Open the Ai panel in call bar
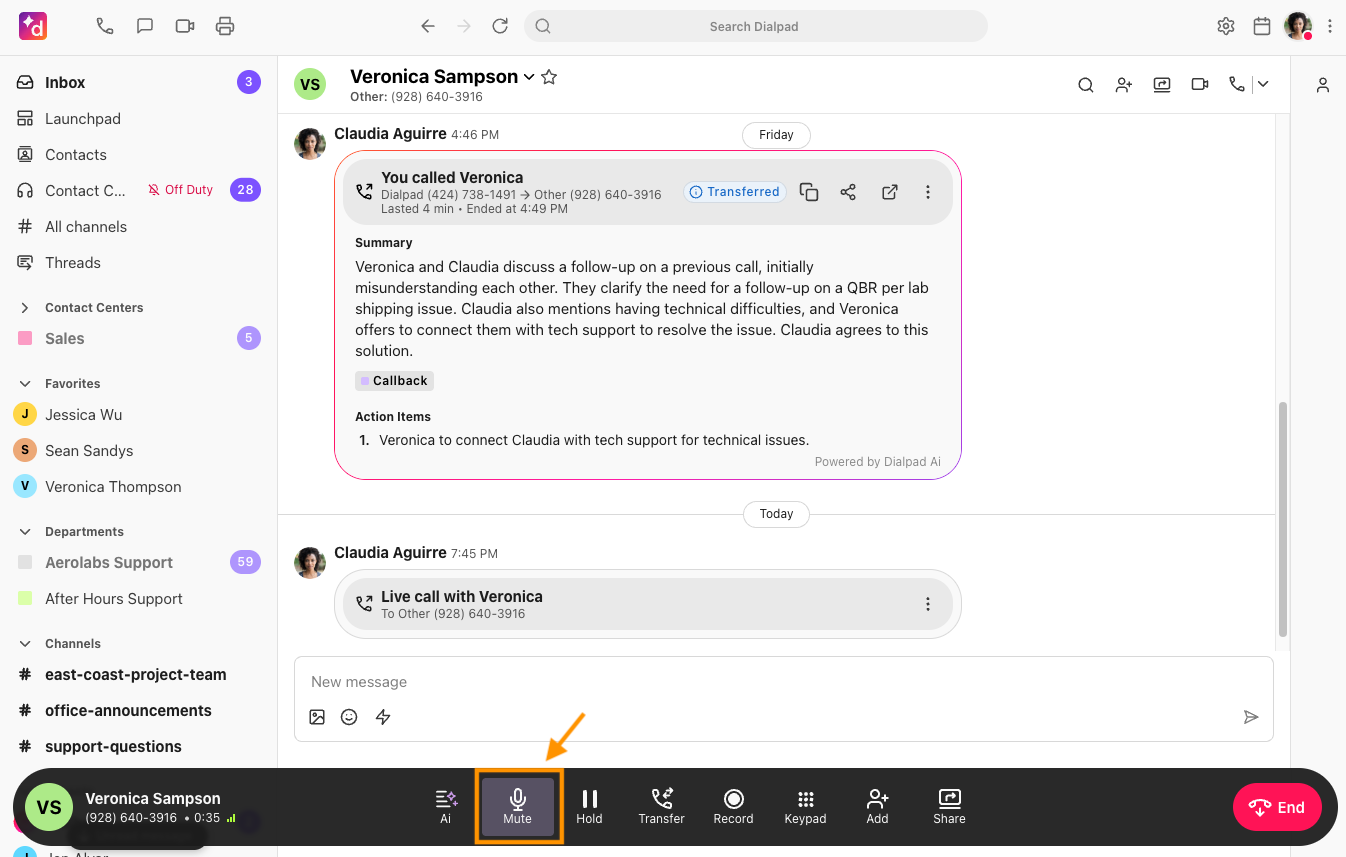Screen dimensions: 1346x857 (x=446, y=807)
